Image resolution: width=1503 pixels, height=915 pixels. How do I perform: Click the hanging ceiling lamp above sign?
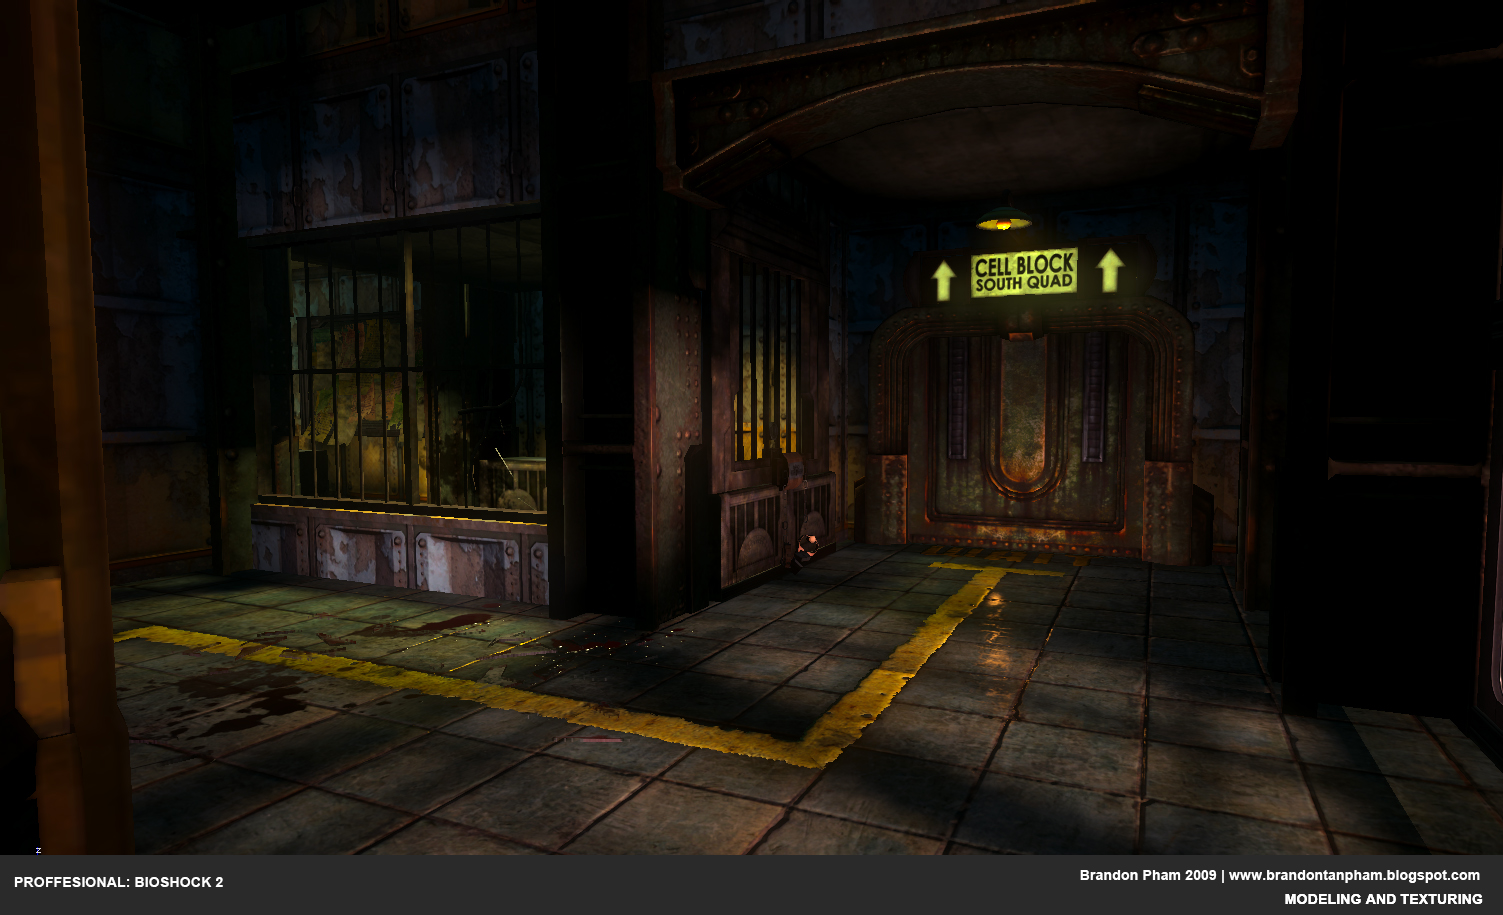click(x=1004, y=220)
